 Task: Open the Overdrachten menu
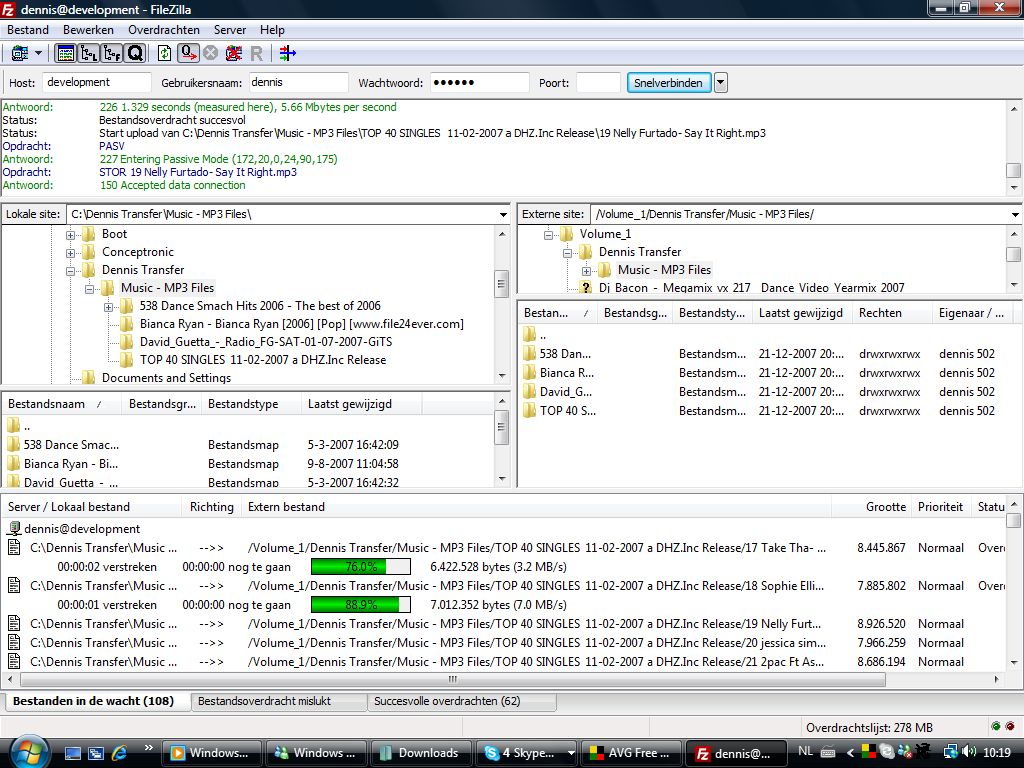point(163,30)
